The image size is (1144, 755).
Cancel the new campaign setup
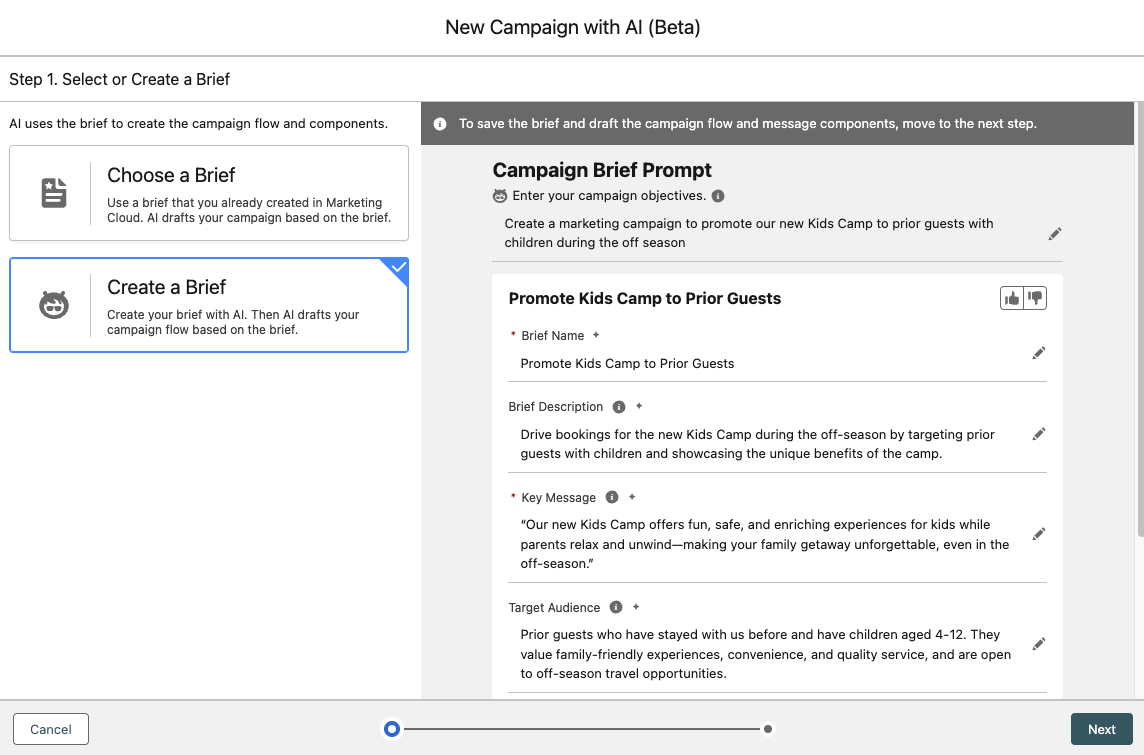(51, 729)
